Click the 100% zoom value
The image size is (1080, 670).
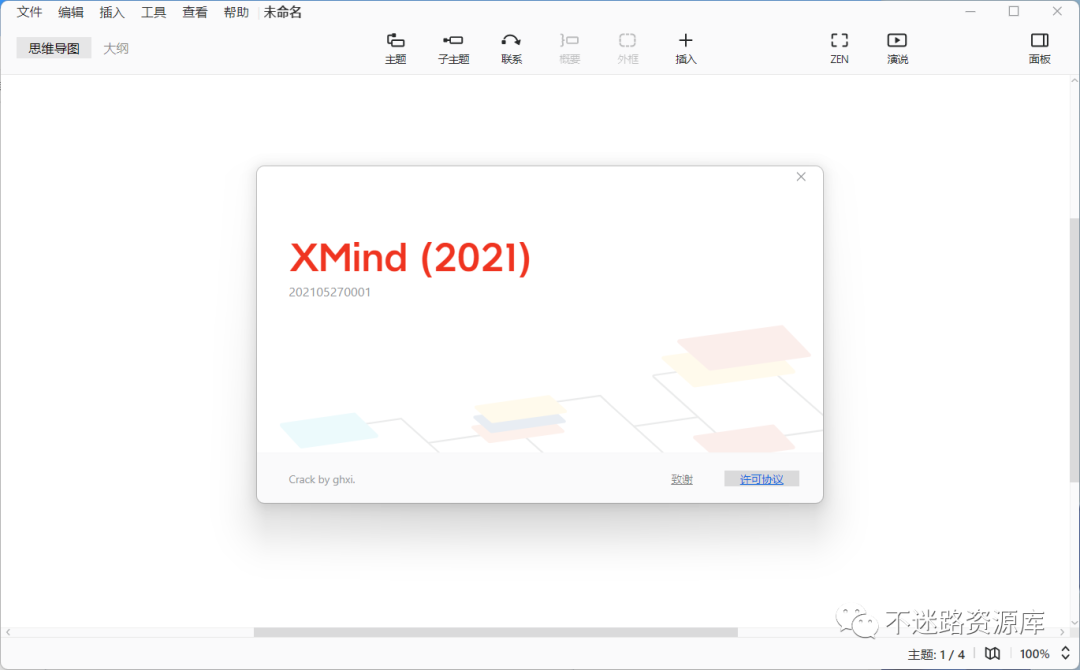pyautogui.click(x=1035, y=654)
